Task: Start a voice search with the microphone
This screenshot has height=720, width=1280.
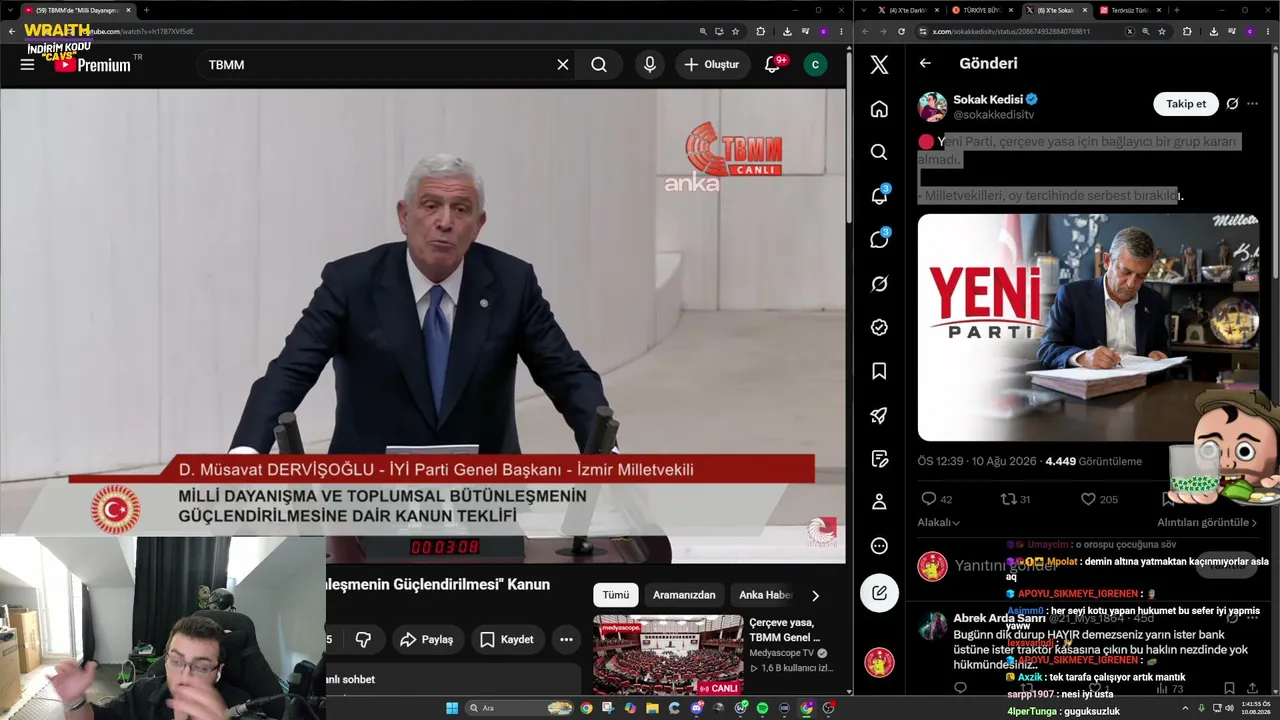Action: (x=650, y=65)
